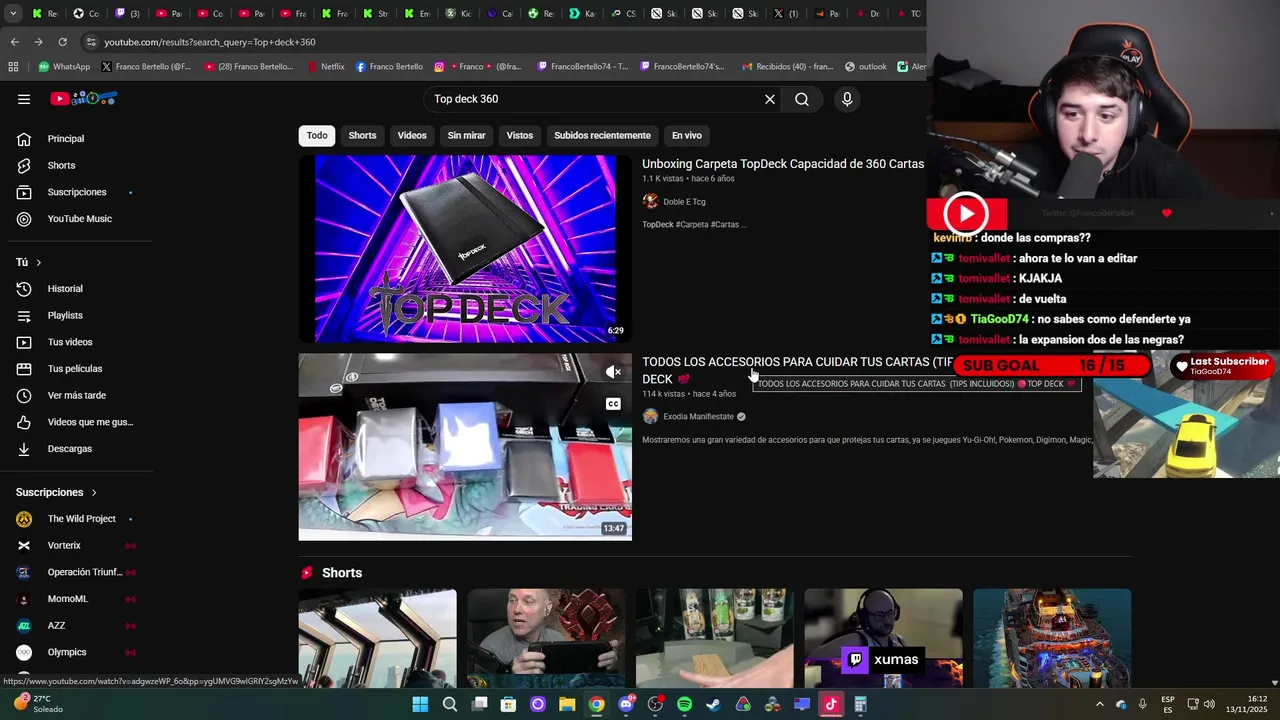Image resolution: width=1280 pixels, height=720 pixels.
Task: Open the calculator from the taskbar
Action: click(860, 704)
